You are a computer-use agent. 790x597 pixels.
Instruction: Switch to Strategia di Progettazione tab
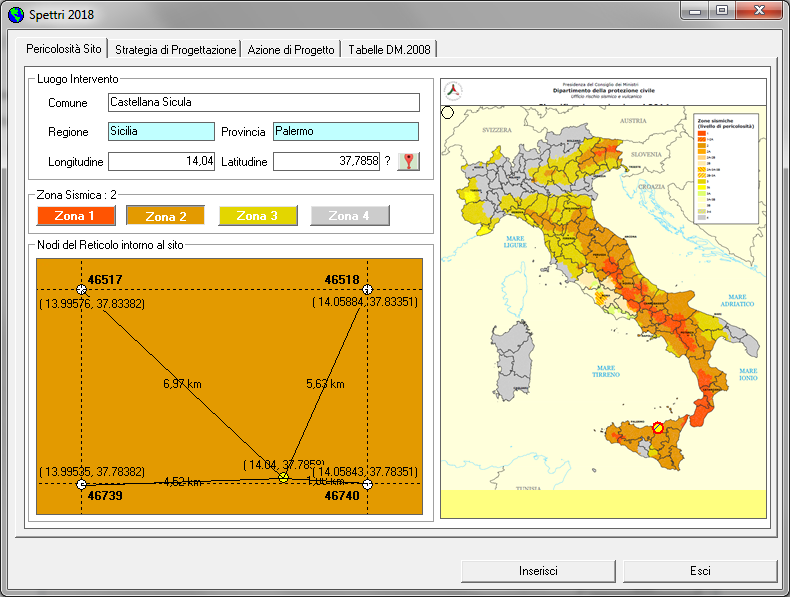(175, 50)
